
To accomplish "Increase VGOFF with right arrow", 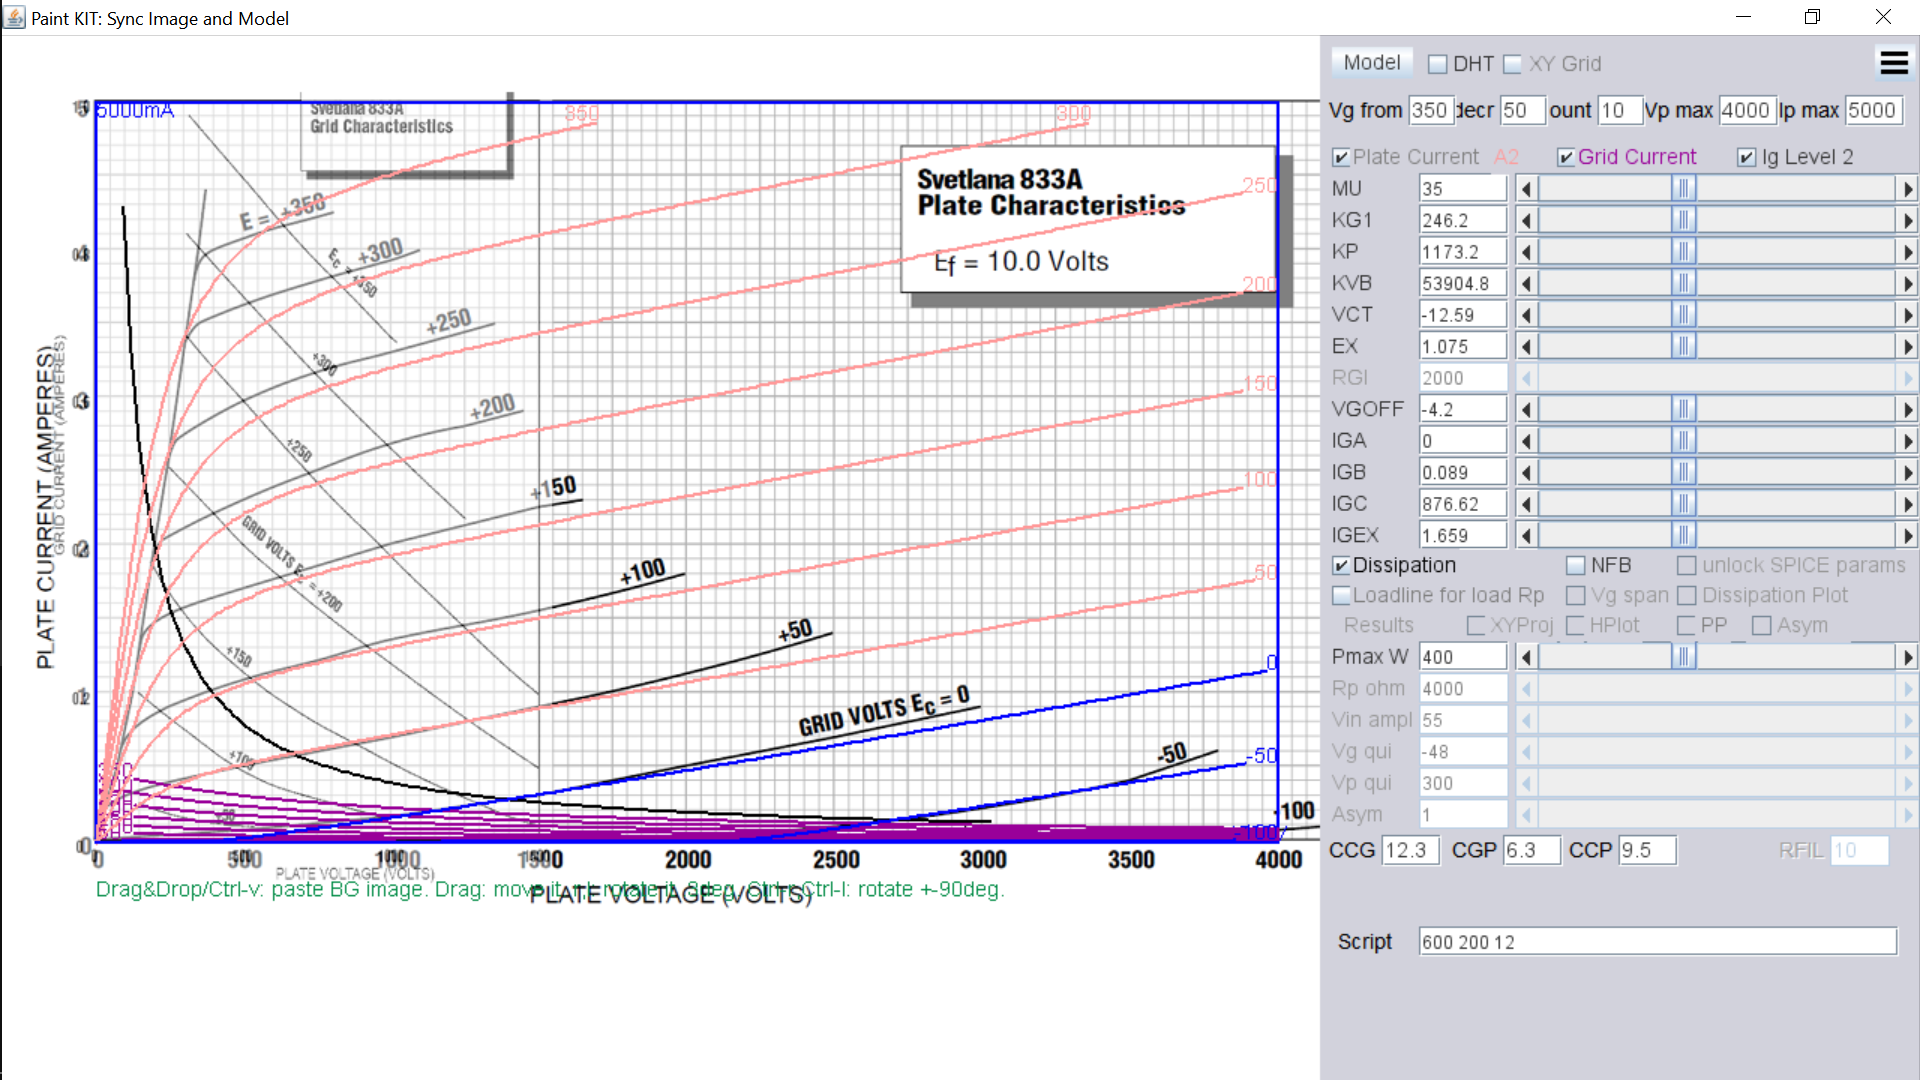I will tap(1907, 409).
